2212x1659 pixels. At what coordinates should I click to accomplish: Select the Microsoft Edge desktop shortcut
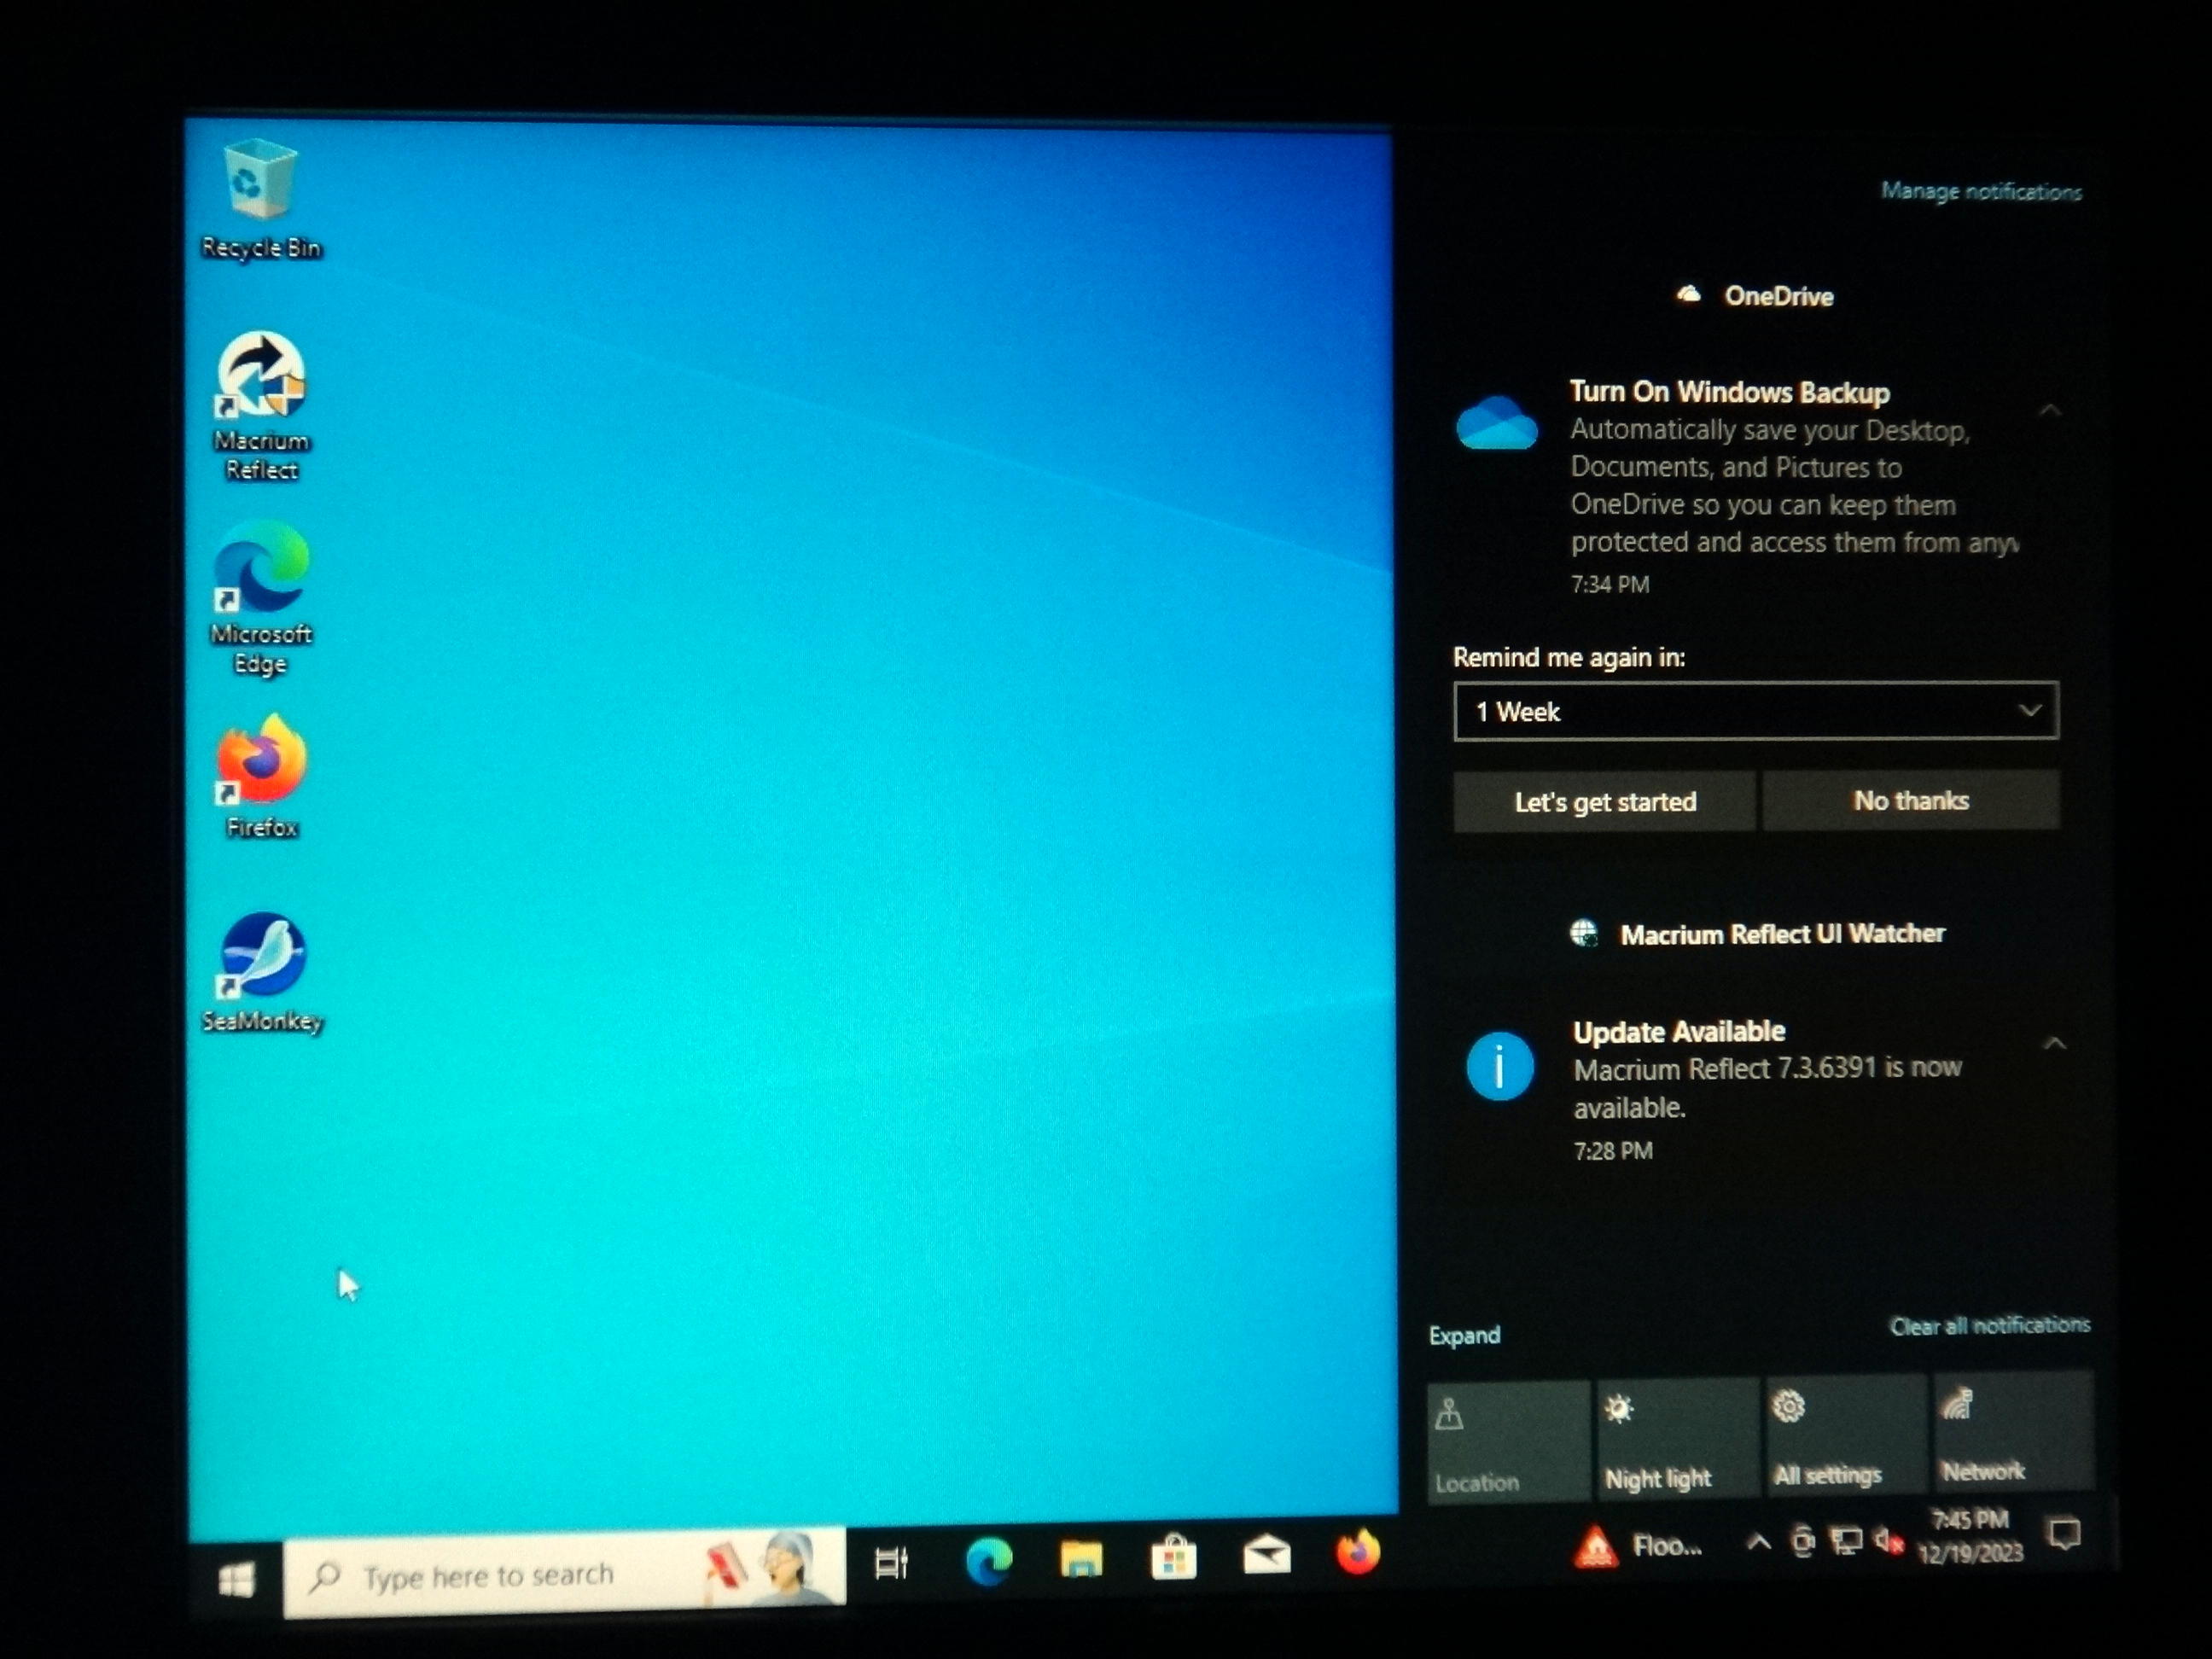[x=261, y=599]
